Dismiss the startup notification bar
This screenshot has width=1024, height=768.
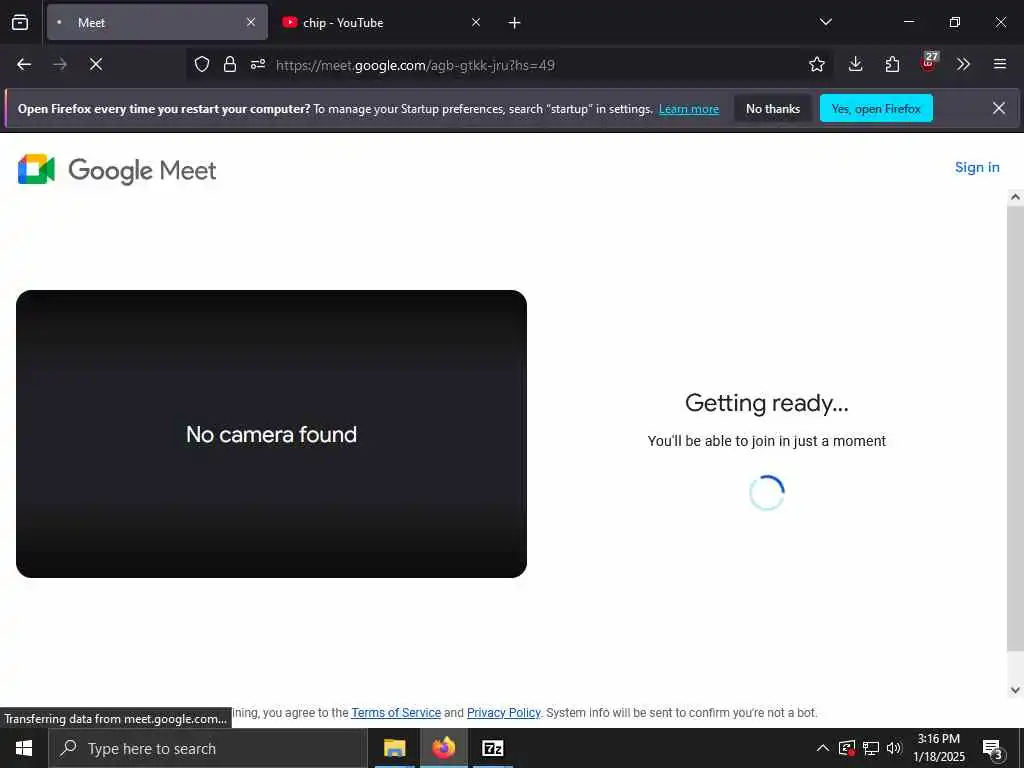(x=999, y=108)
